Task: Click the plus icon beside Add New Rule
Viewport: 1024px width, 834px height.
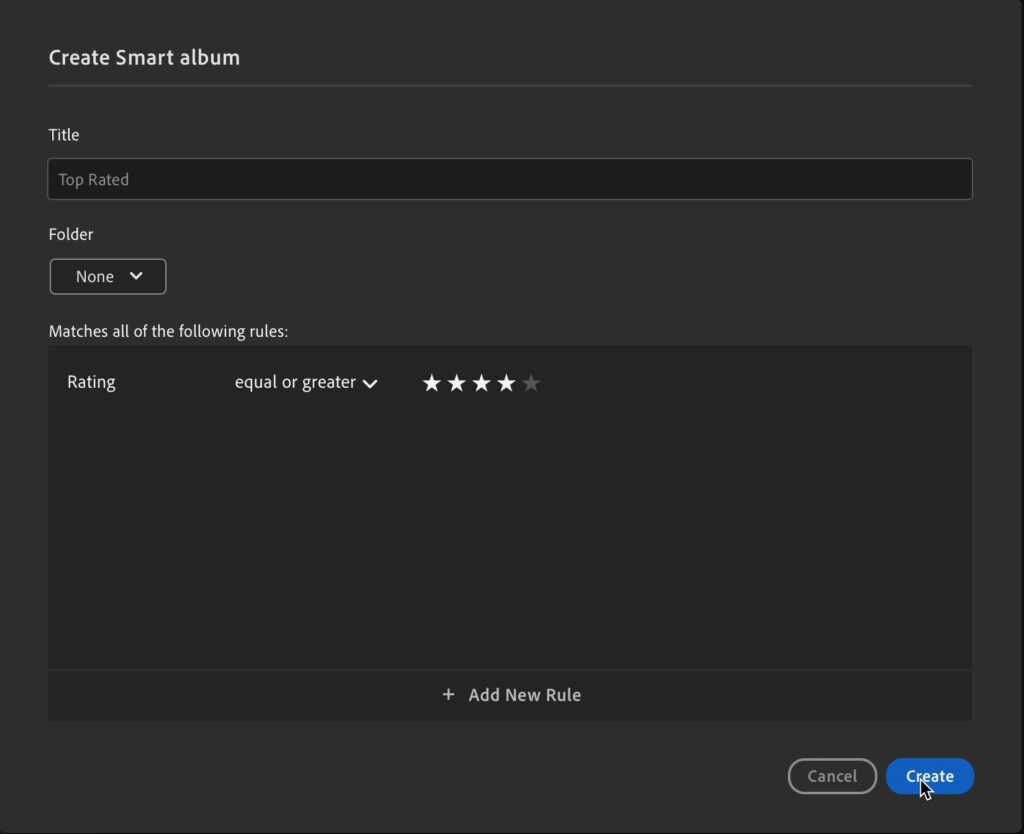Action: tap(448, 695)
